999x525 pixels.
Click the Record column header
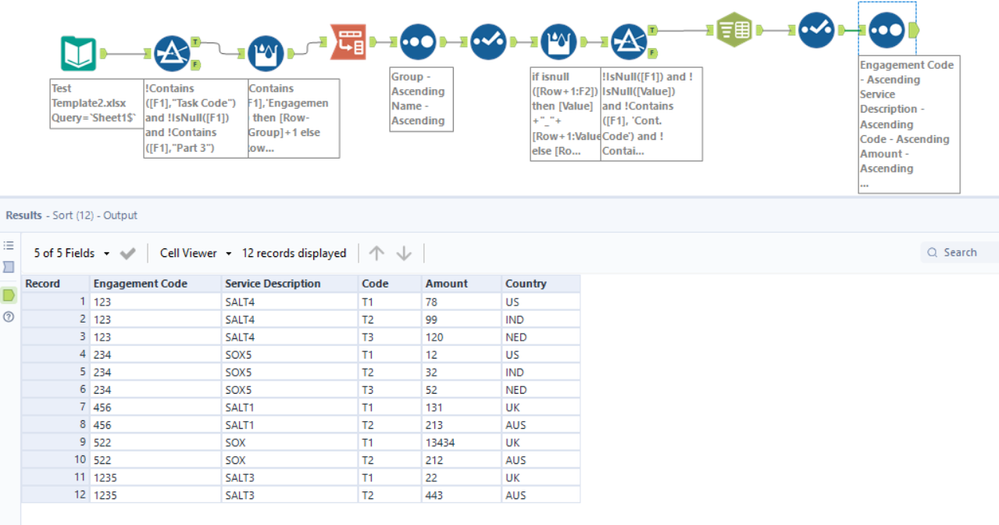tap(55, 284)
